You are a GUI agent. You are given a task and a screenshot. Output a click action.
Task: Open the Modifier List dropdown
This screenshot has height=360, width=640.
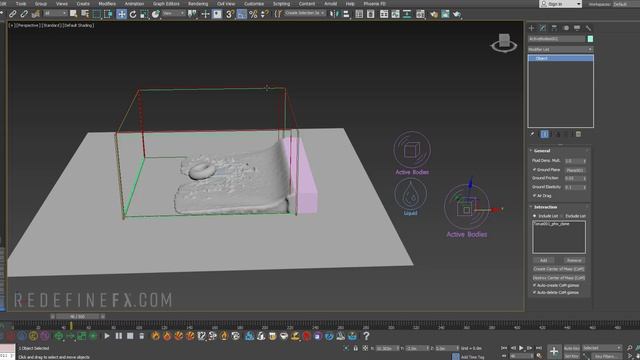click(x=560, y=49)
